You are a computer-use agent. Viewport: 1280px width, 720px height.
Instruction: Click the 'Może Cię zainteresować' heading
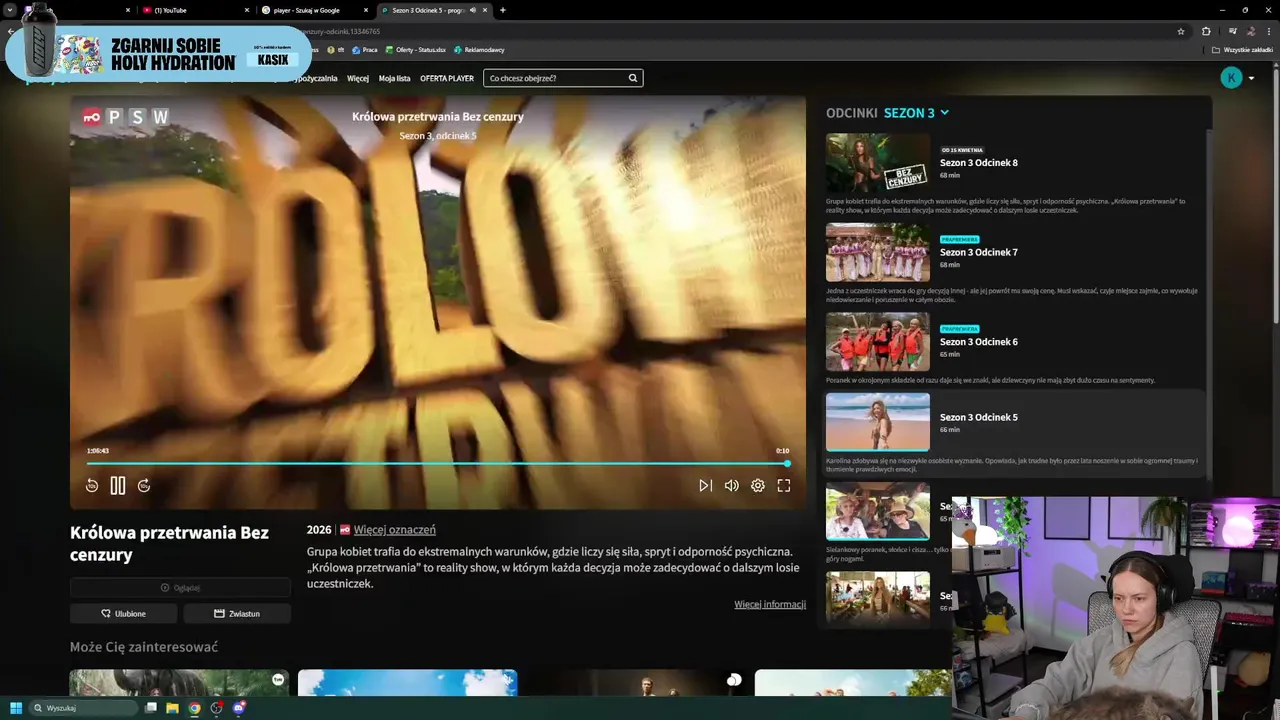(x=144, y=647)
